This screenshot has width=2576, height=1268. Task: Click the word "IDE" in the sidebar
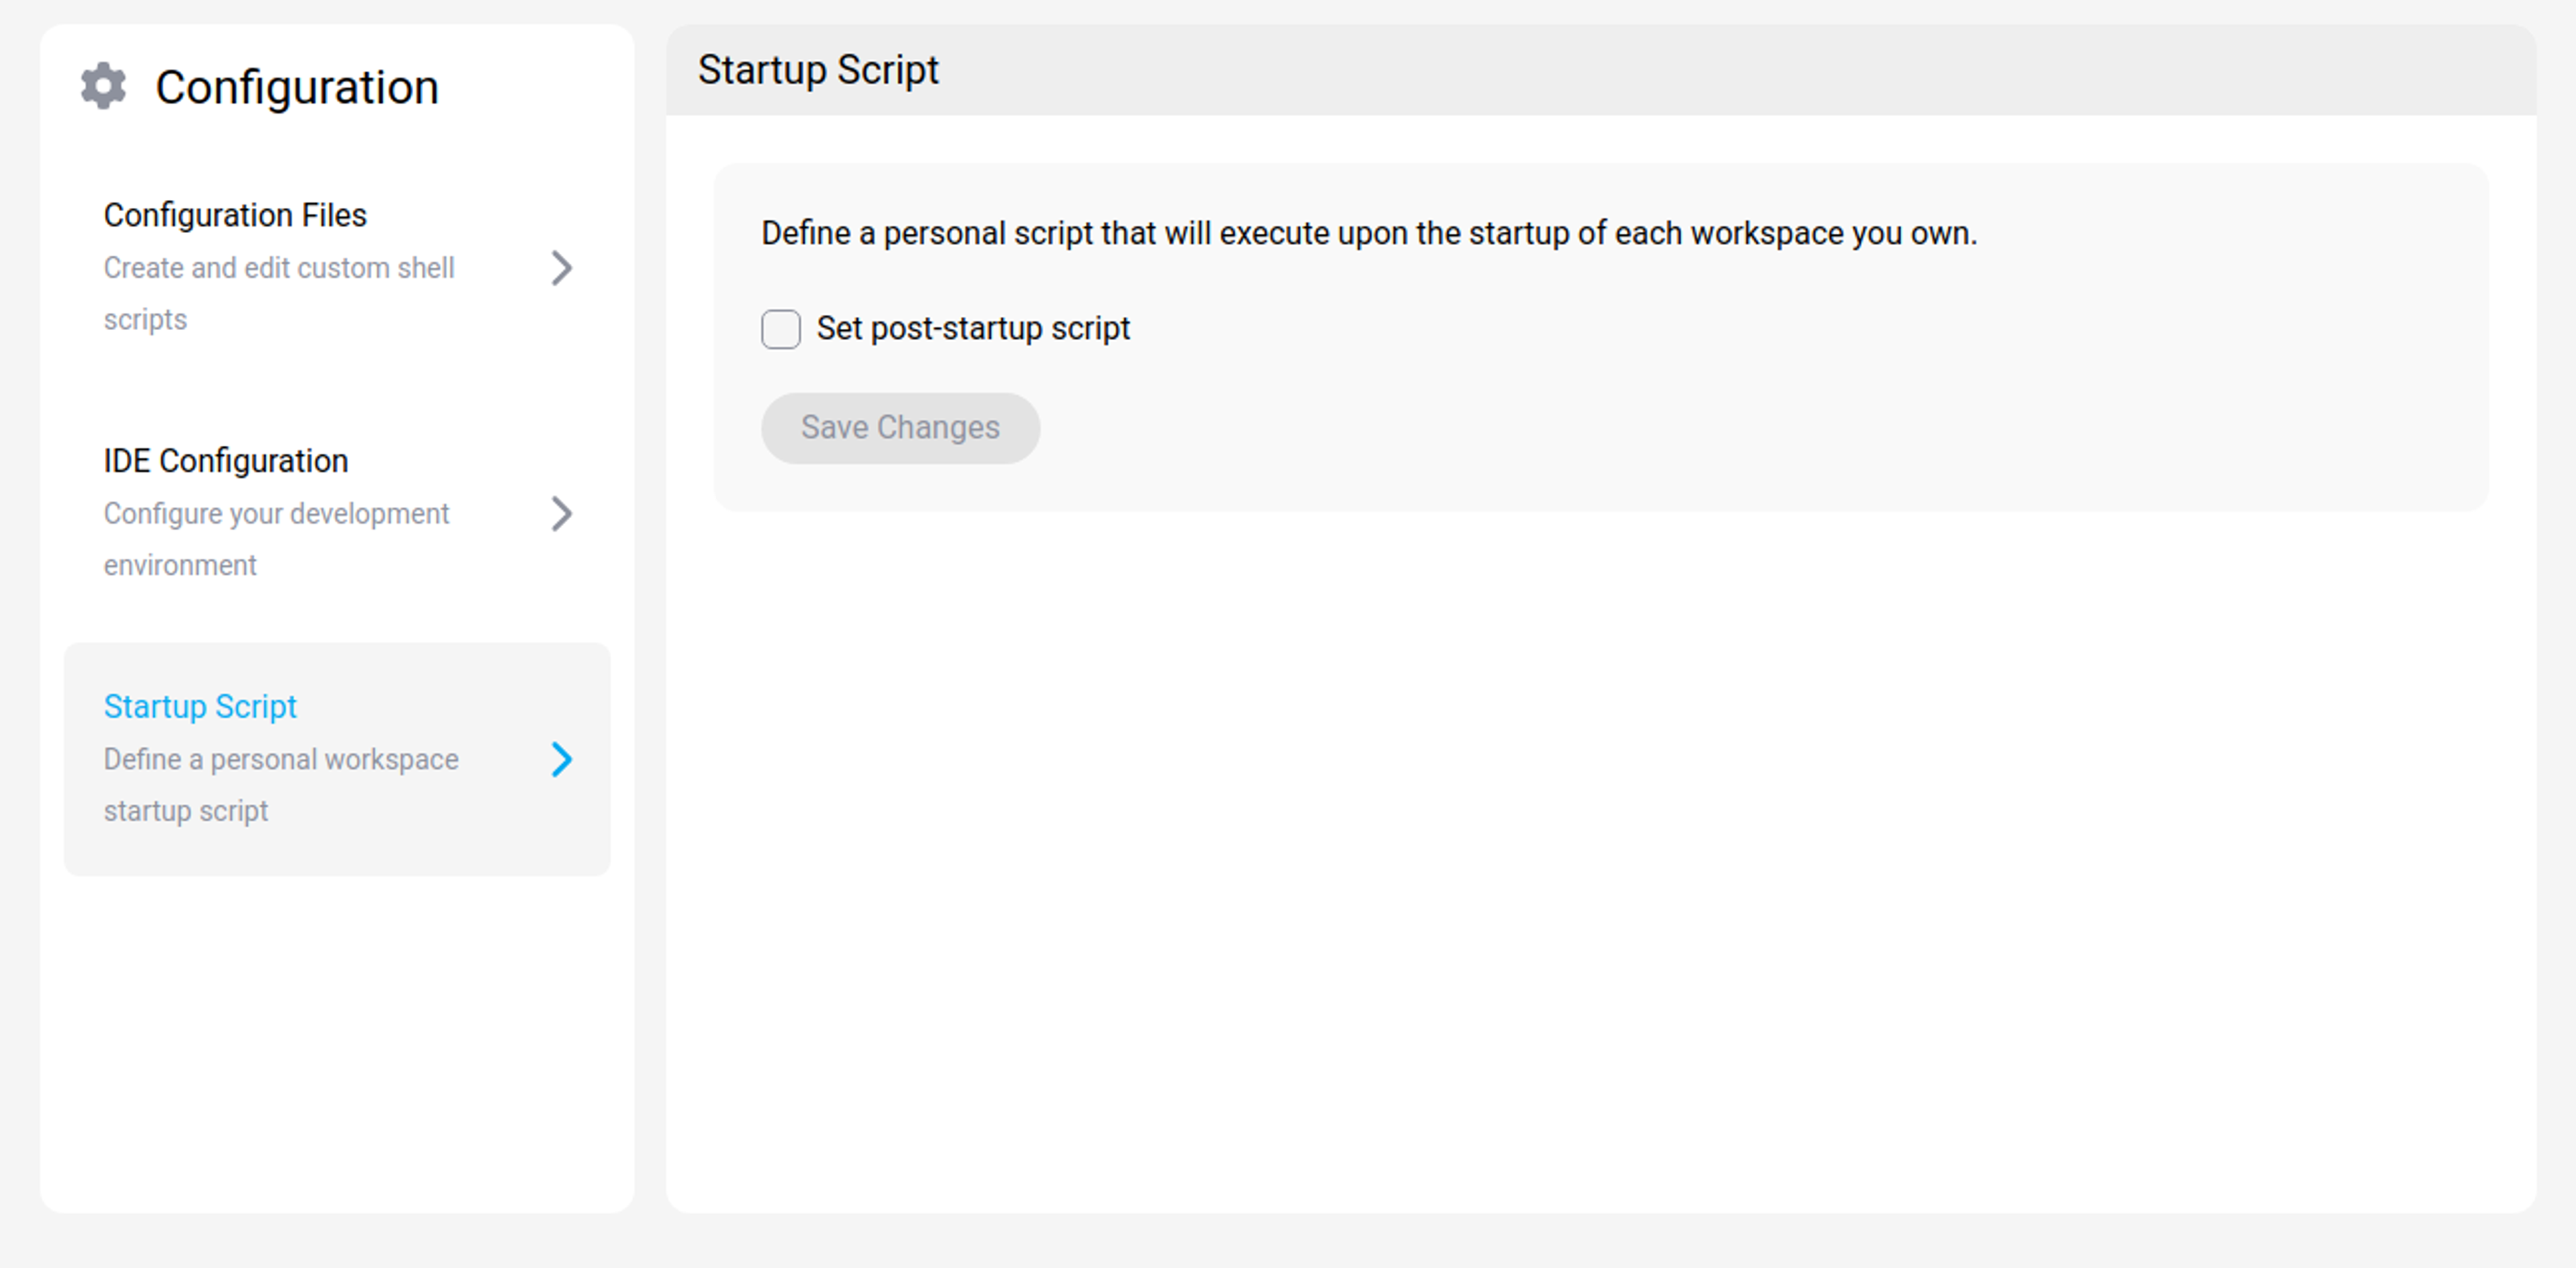tap(126, 461)
